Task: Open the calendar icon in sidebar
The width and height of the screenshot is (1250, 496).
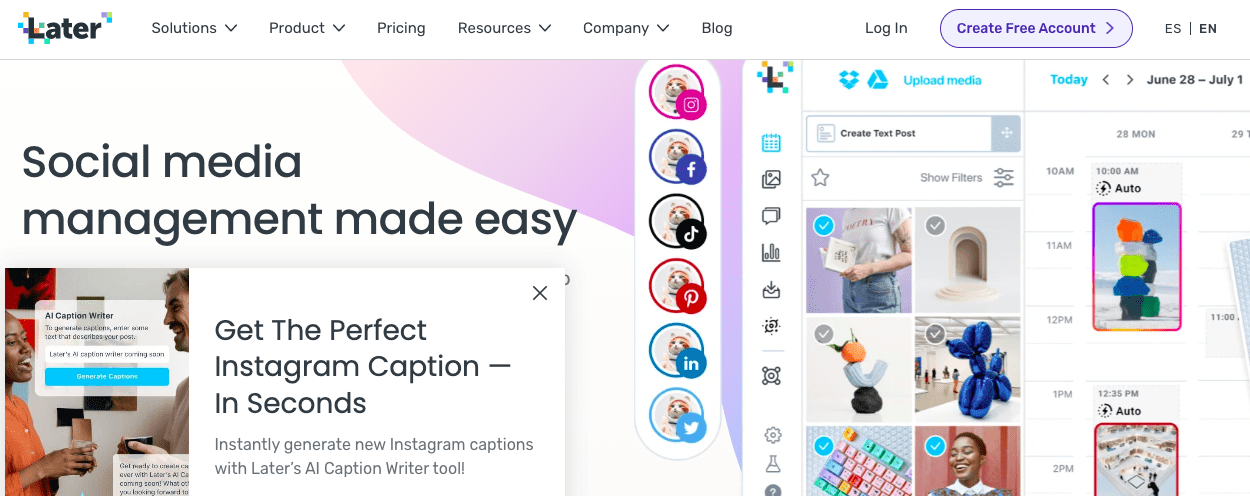Action: 771,143
